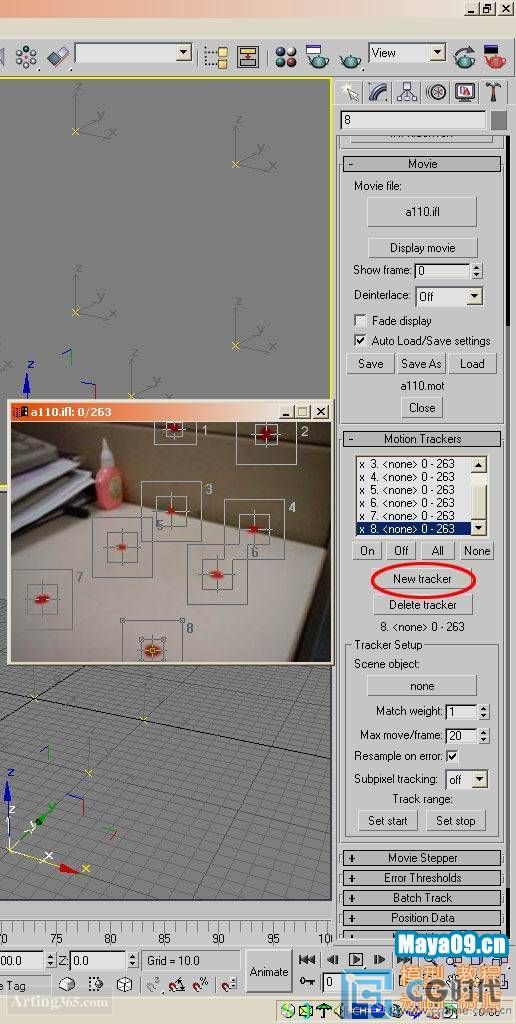Step to next frame
The width and height of the screenshot is (516, 1024).
[379, 959]
